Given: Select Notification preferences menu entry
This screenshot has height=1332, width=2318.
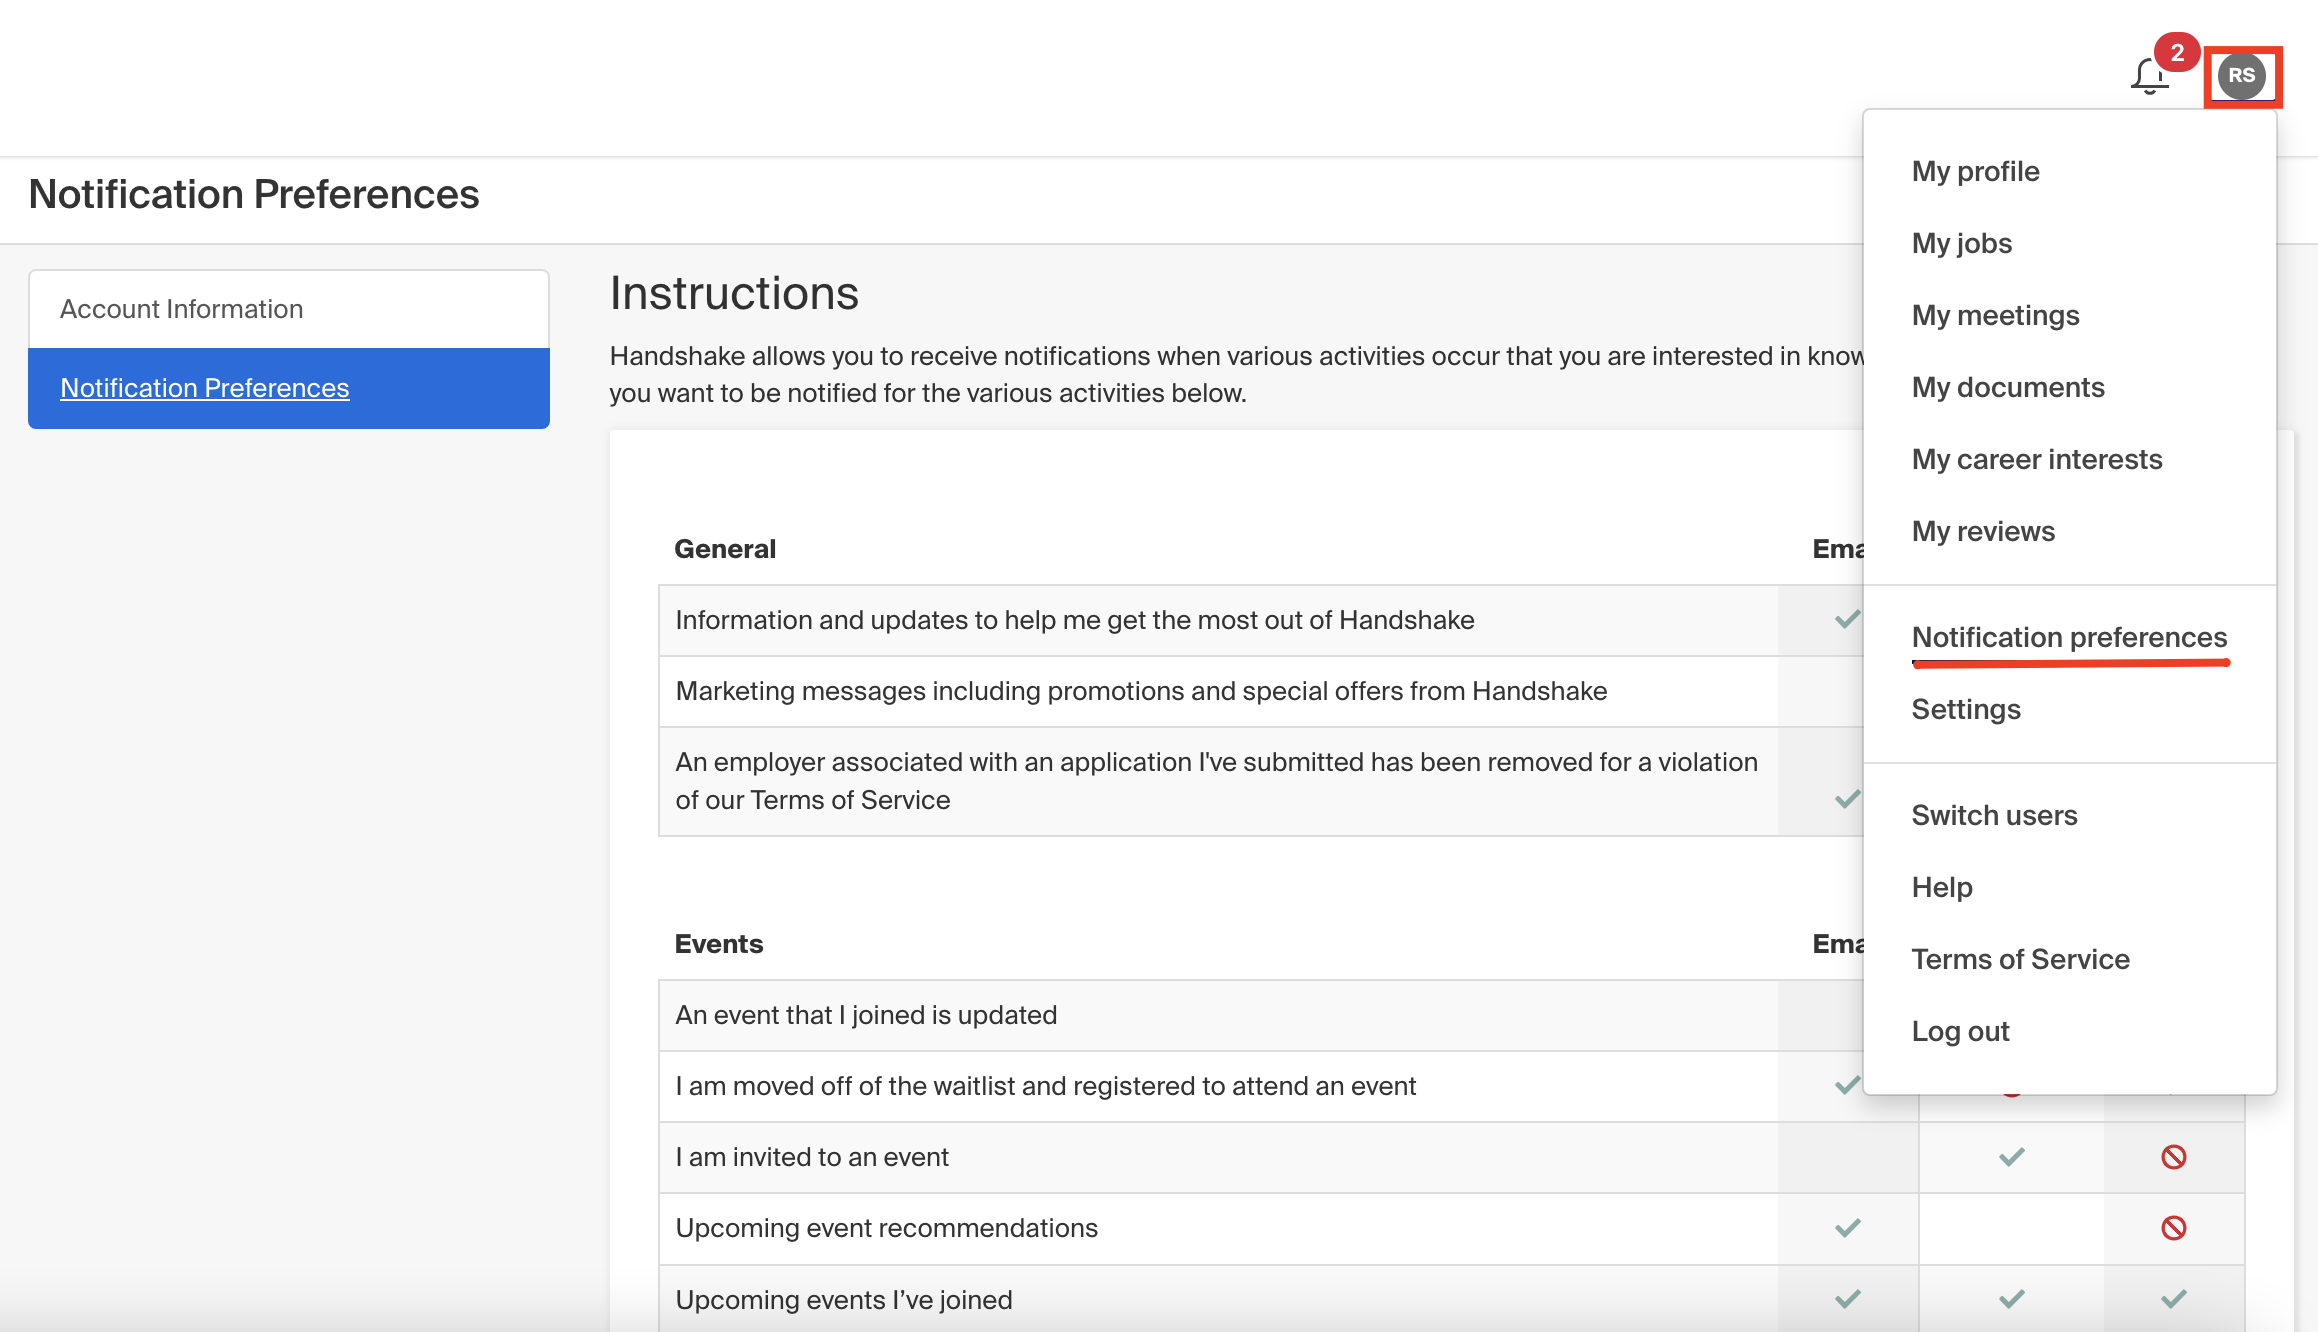Looking at the screenshot, I should tap(2069, 637).
